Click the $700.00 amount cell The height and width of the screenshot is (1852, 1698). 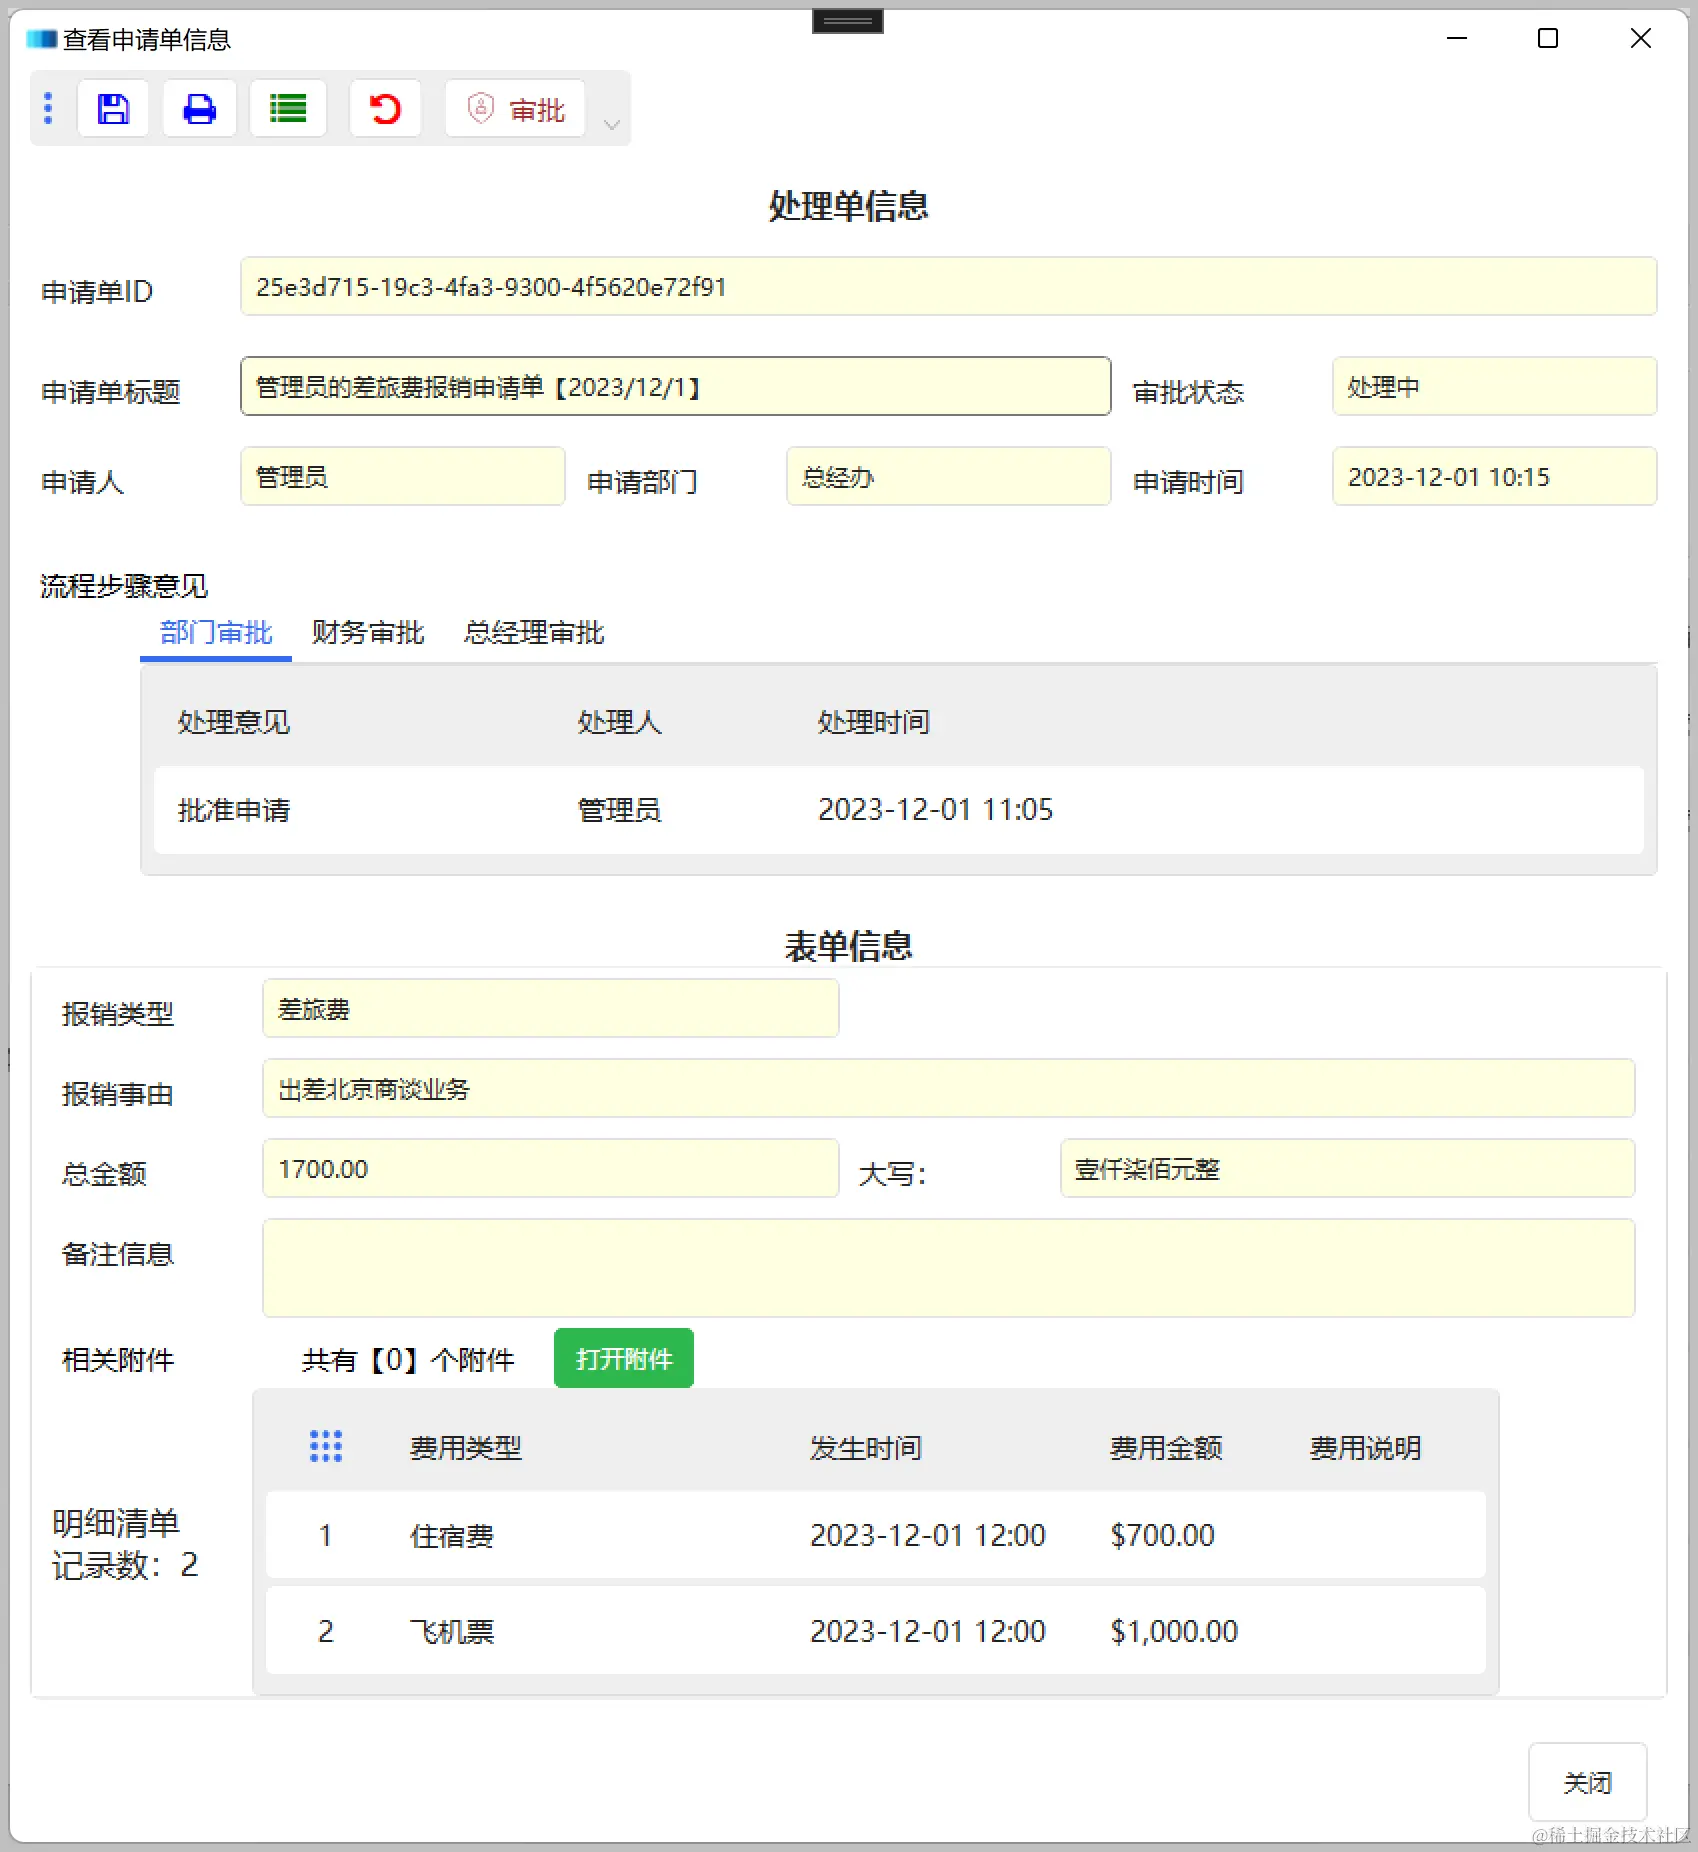(x=1162, y=1535)
